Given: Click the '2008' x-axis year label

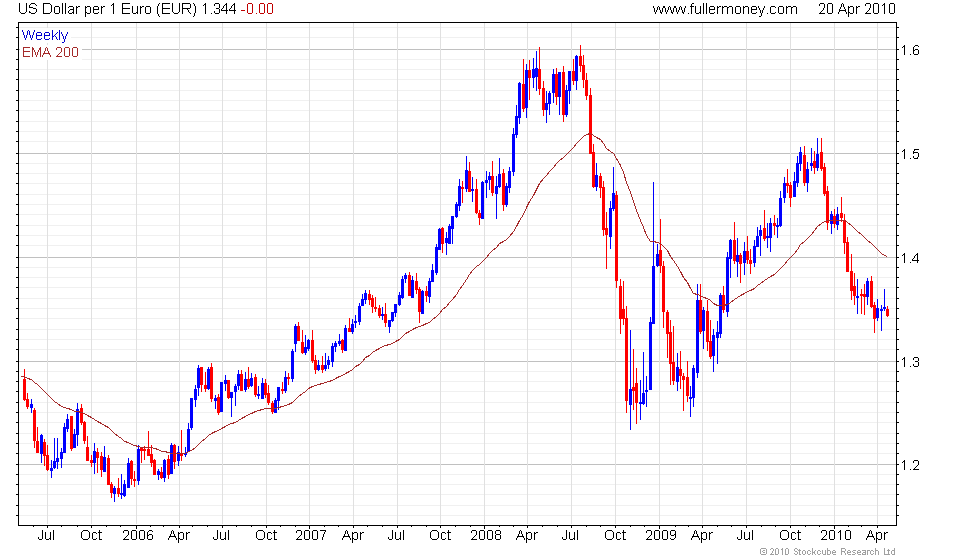Looking at the screenshot, I should 486,536.
